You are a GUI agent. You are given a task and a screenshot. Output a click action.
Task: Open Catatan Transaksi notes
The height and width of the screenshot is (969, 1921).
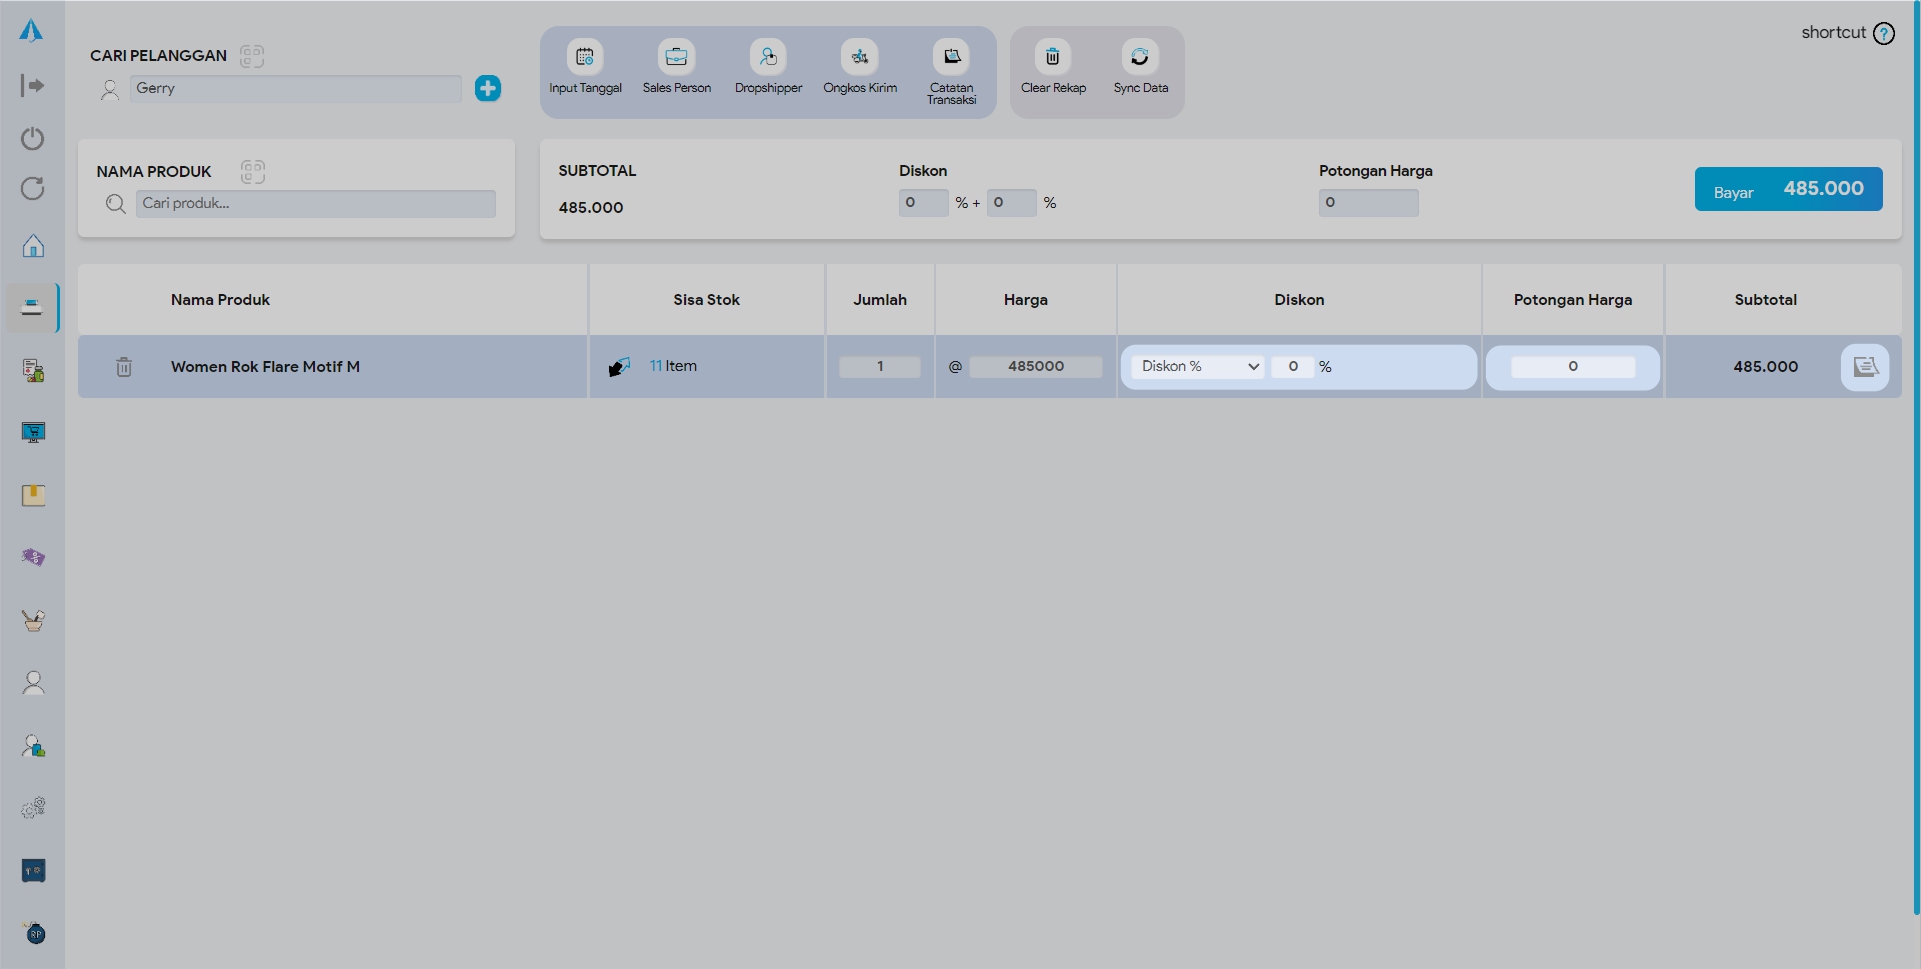point(951,57)
